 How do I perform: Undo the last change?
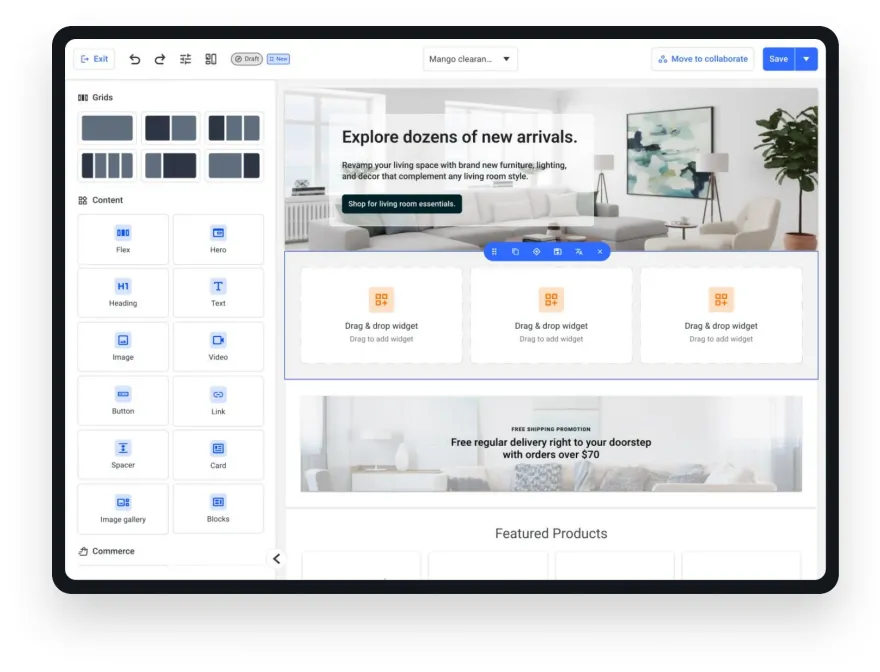(x=134, y=59)
